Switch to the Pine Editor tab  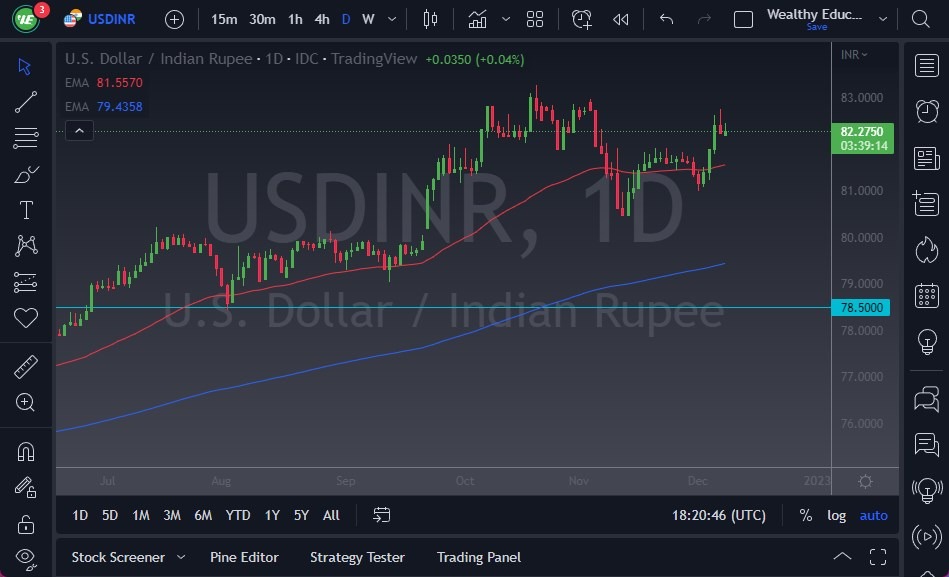[244, 557]
